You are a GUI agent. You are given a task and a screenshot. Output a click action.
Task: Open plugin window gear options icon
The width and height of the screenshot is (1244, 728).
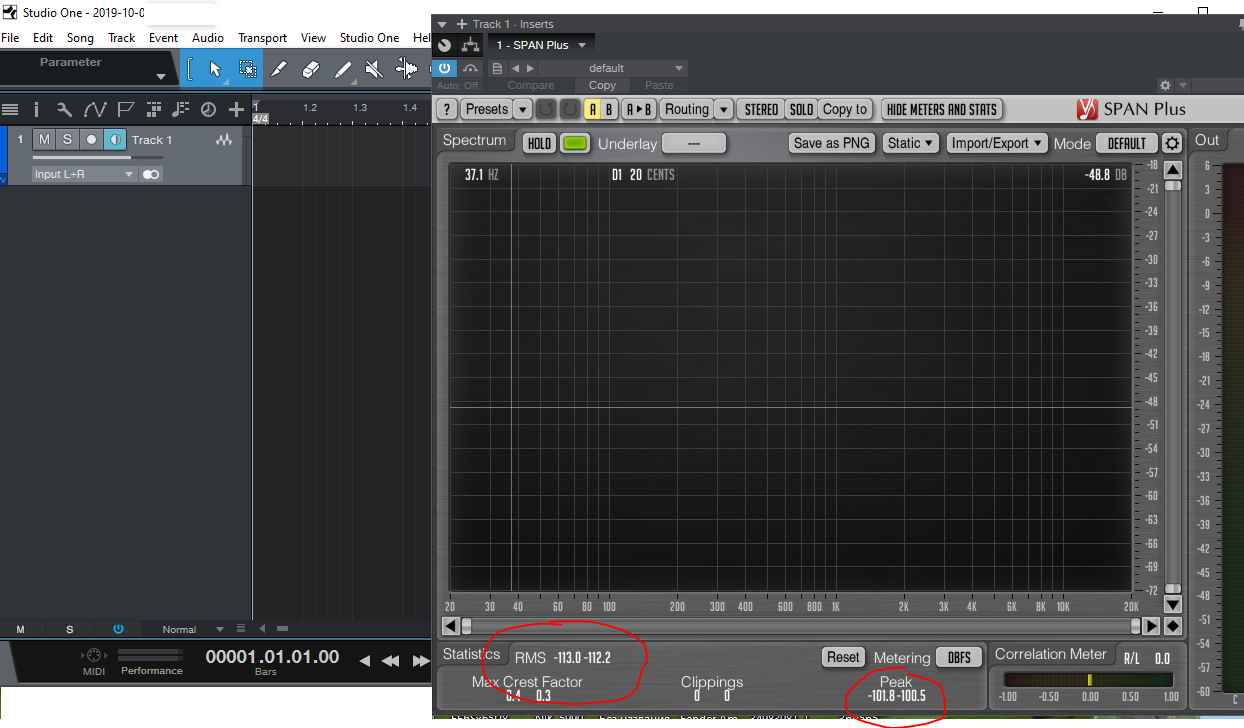[x=1165, y=86]
